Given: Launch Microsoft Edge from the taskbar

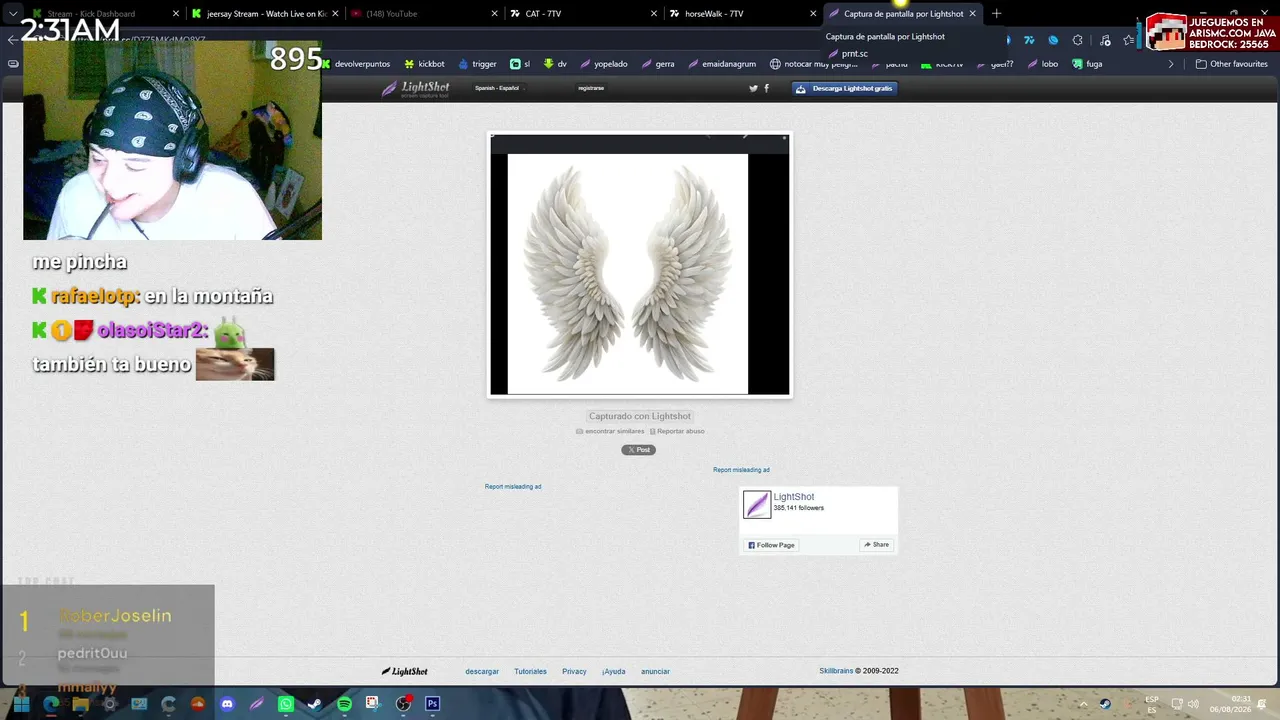Looking at the screenshot, I should pos(51,704).
